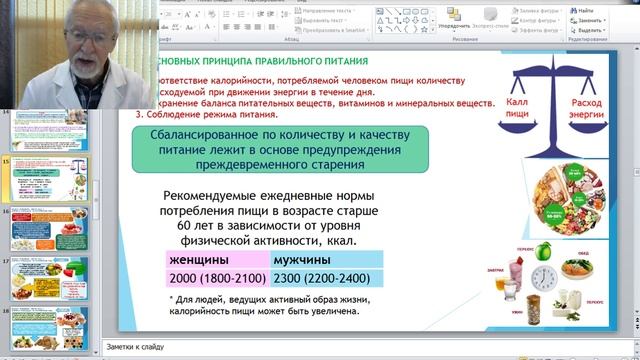
Task: Click the table cell '2000 (1800-2100)'
Action: [218, 278]
